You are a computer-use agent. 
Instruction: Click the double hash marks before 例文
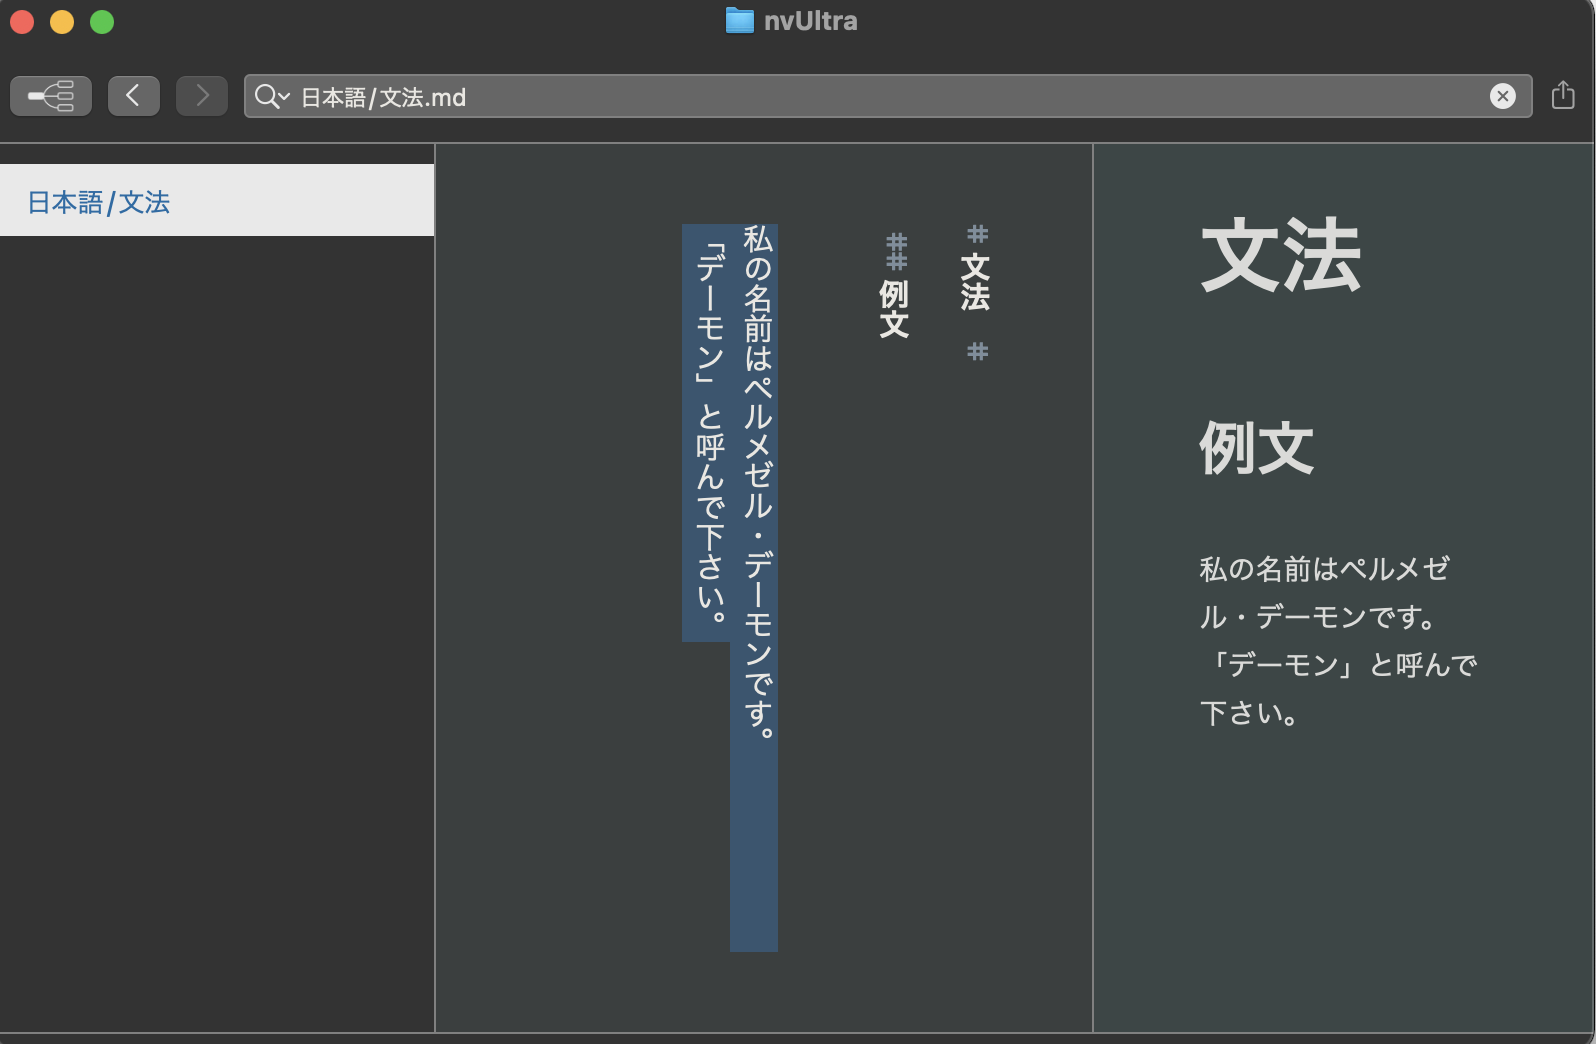896,251
